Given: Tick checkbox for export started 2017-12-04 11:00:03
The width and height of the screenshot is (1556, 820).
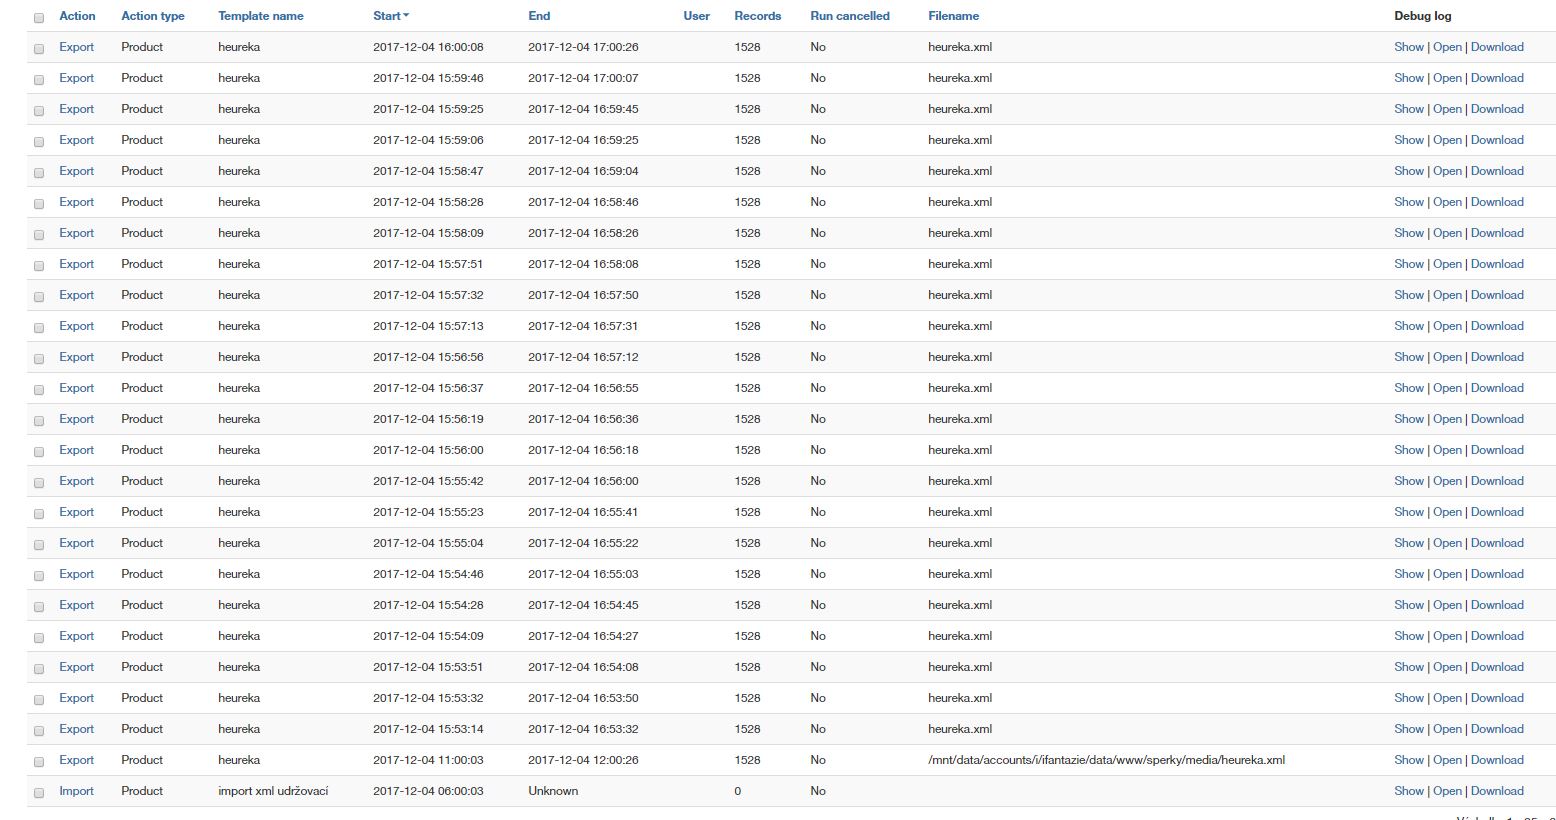Looking at the screenshot, I should (x=39, y=762).
